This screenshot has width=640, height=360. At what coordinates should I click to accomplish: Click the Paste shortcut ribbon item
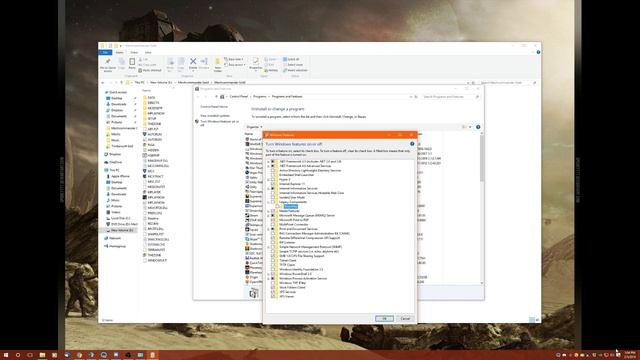[150, 70]
